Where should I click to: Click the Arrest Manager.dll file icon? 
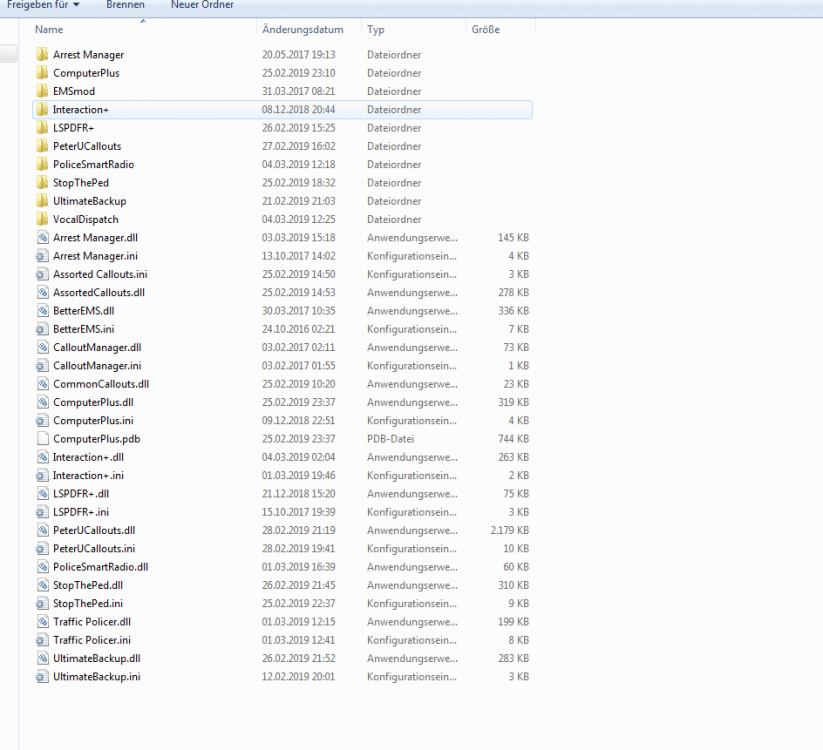coord(43,238)
